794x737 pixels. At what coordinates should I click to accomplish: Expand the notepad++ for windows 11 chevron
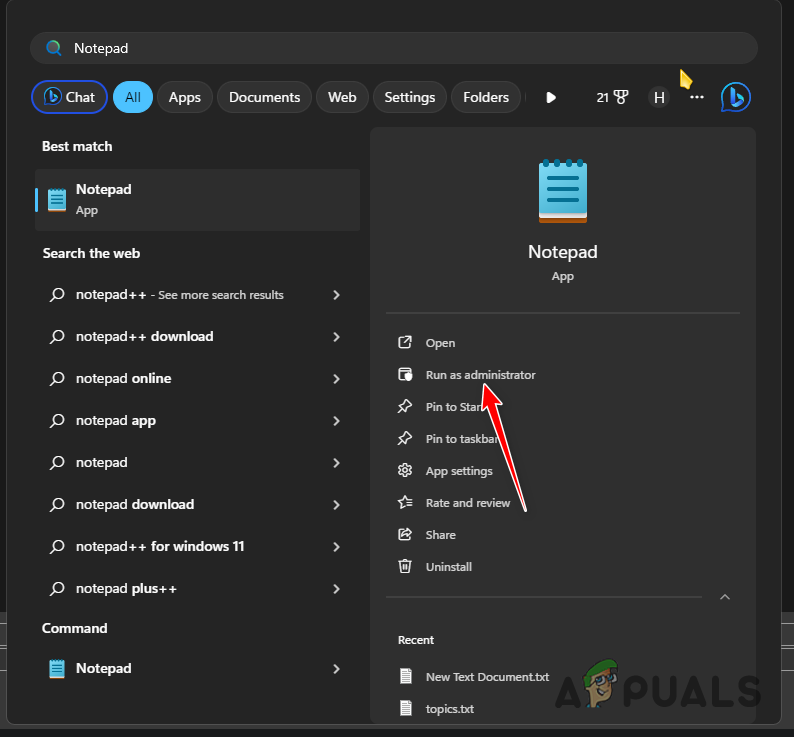point(336,547)
